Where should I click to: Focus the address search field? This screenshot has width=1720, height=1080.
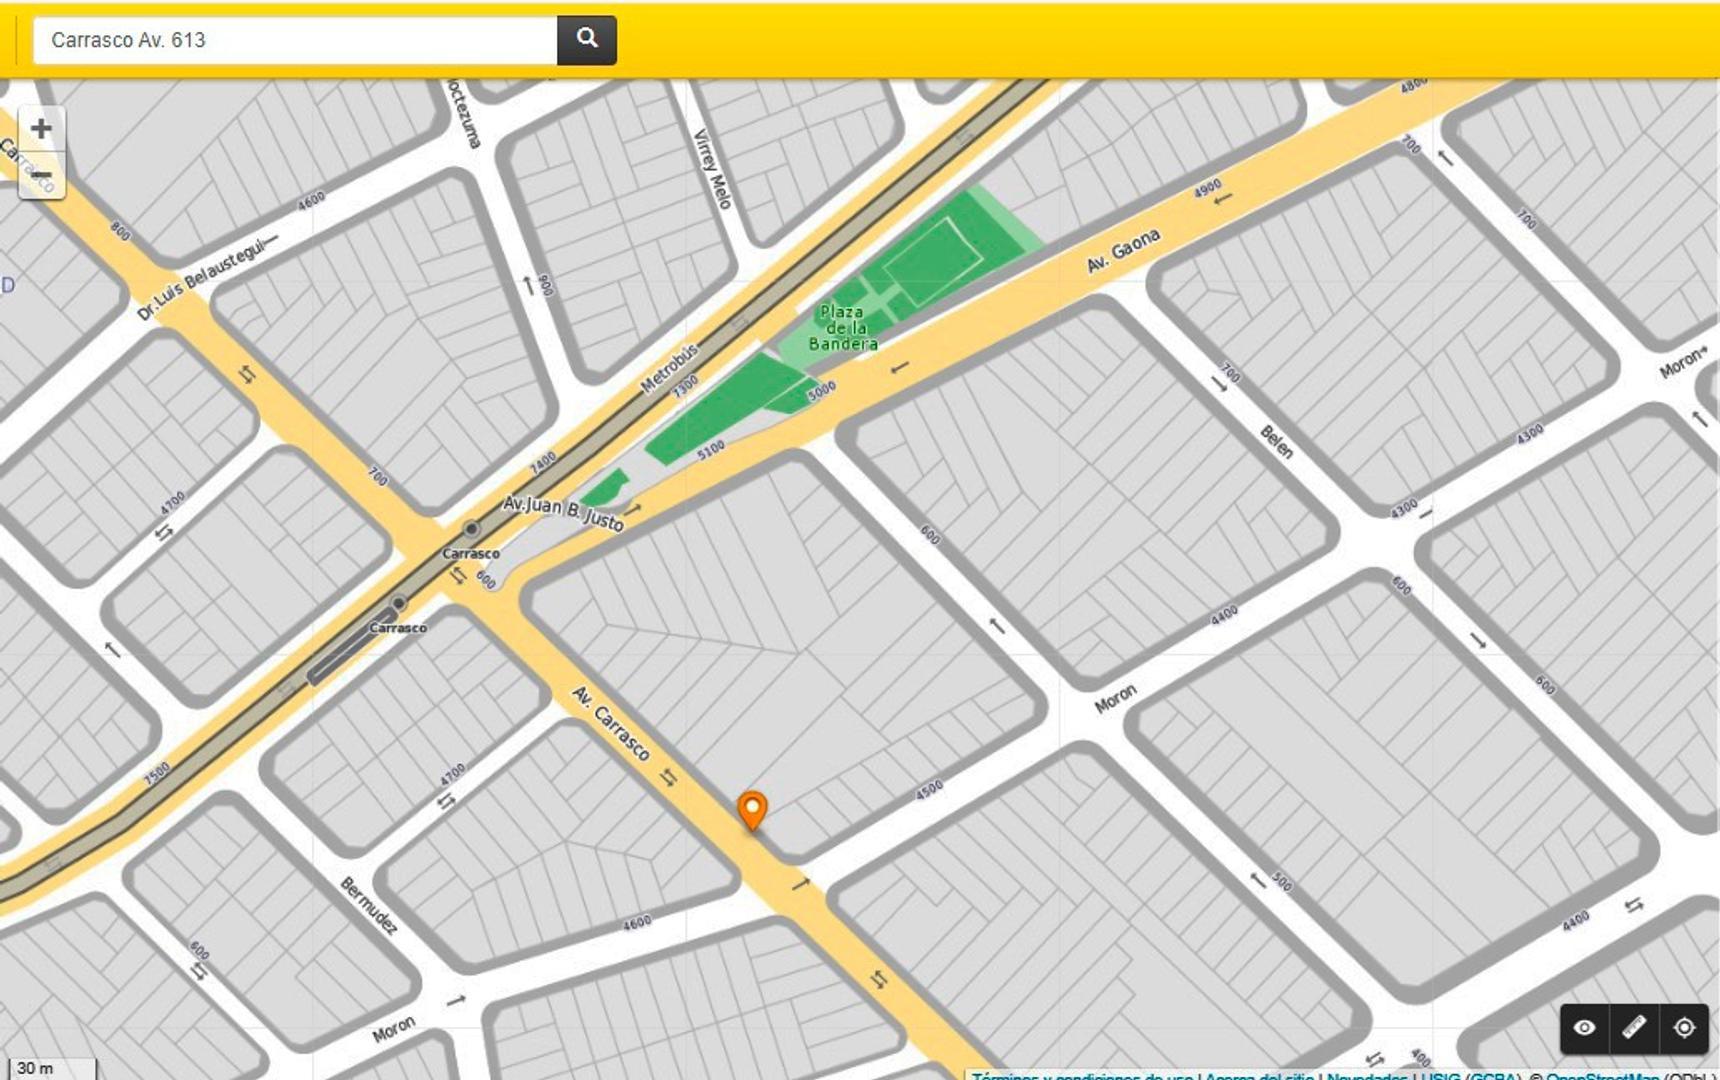pyautogui.click(x=295, y=40)
